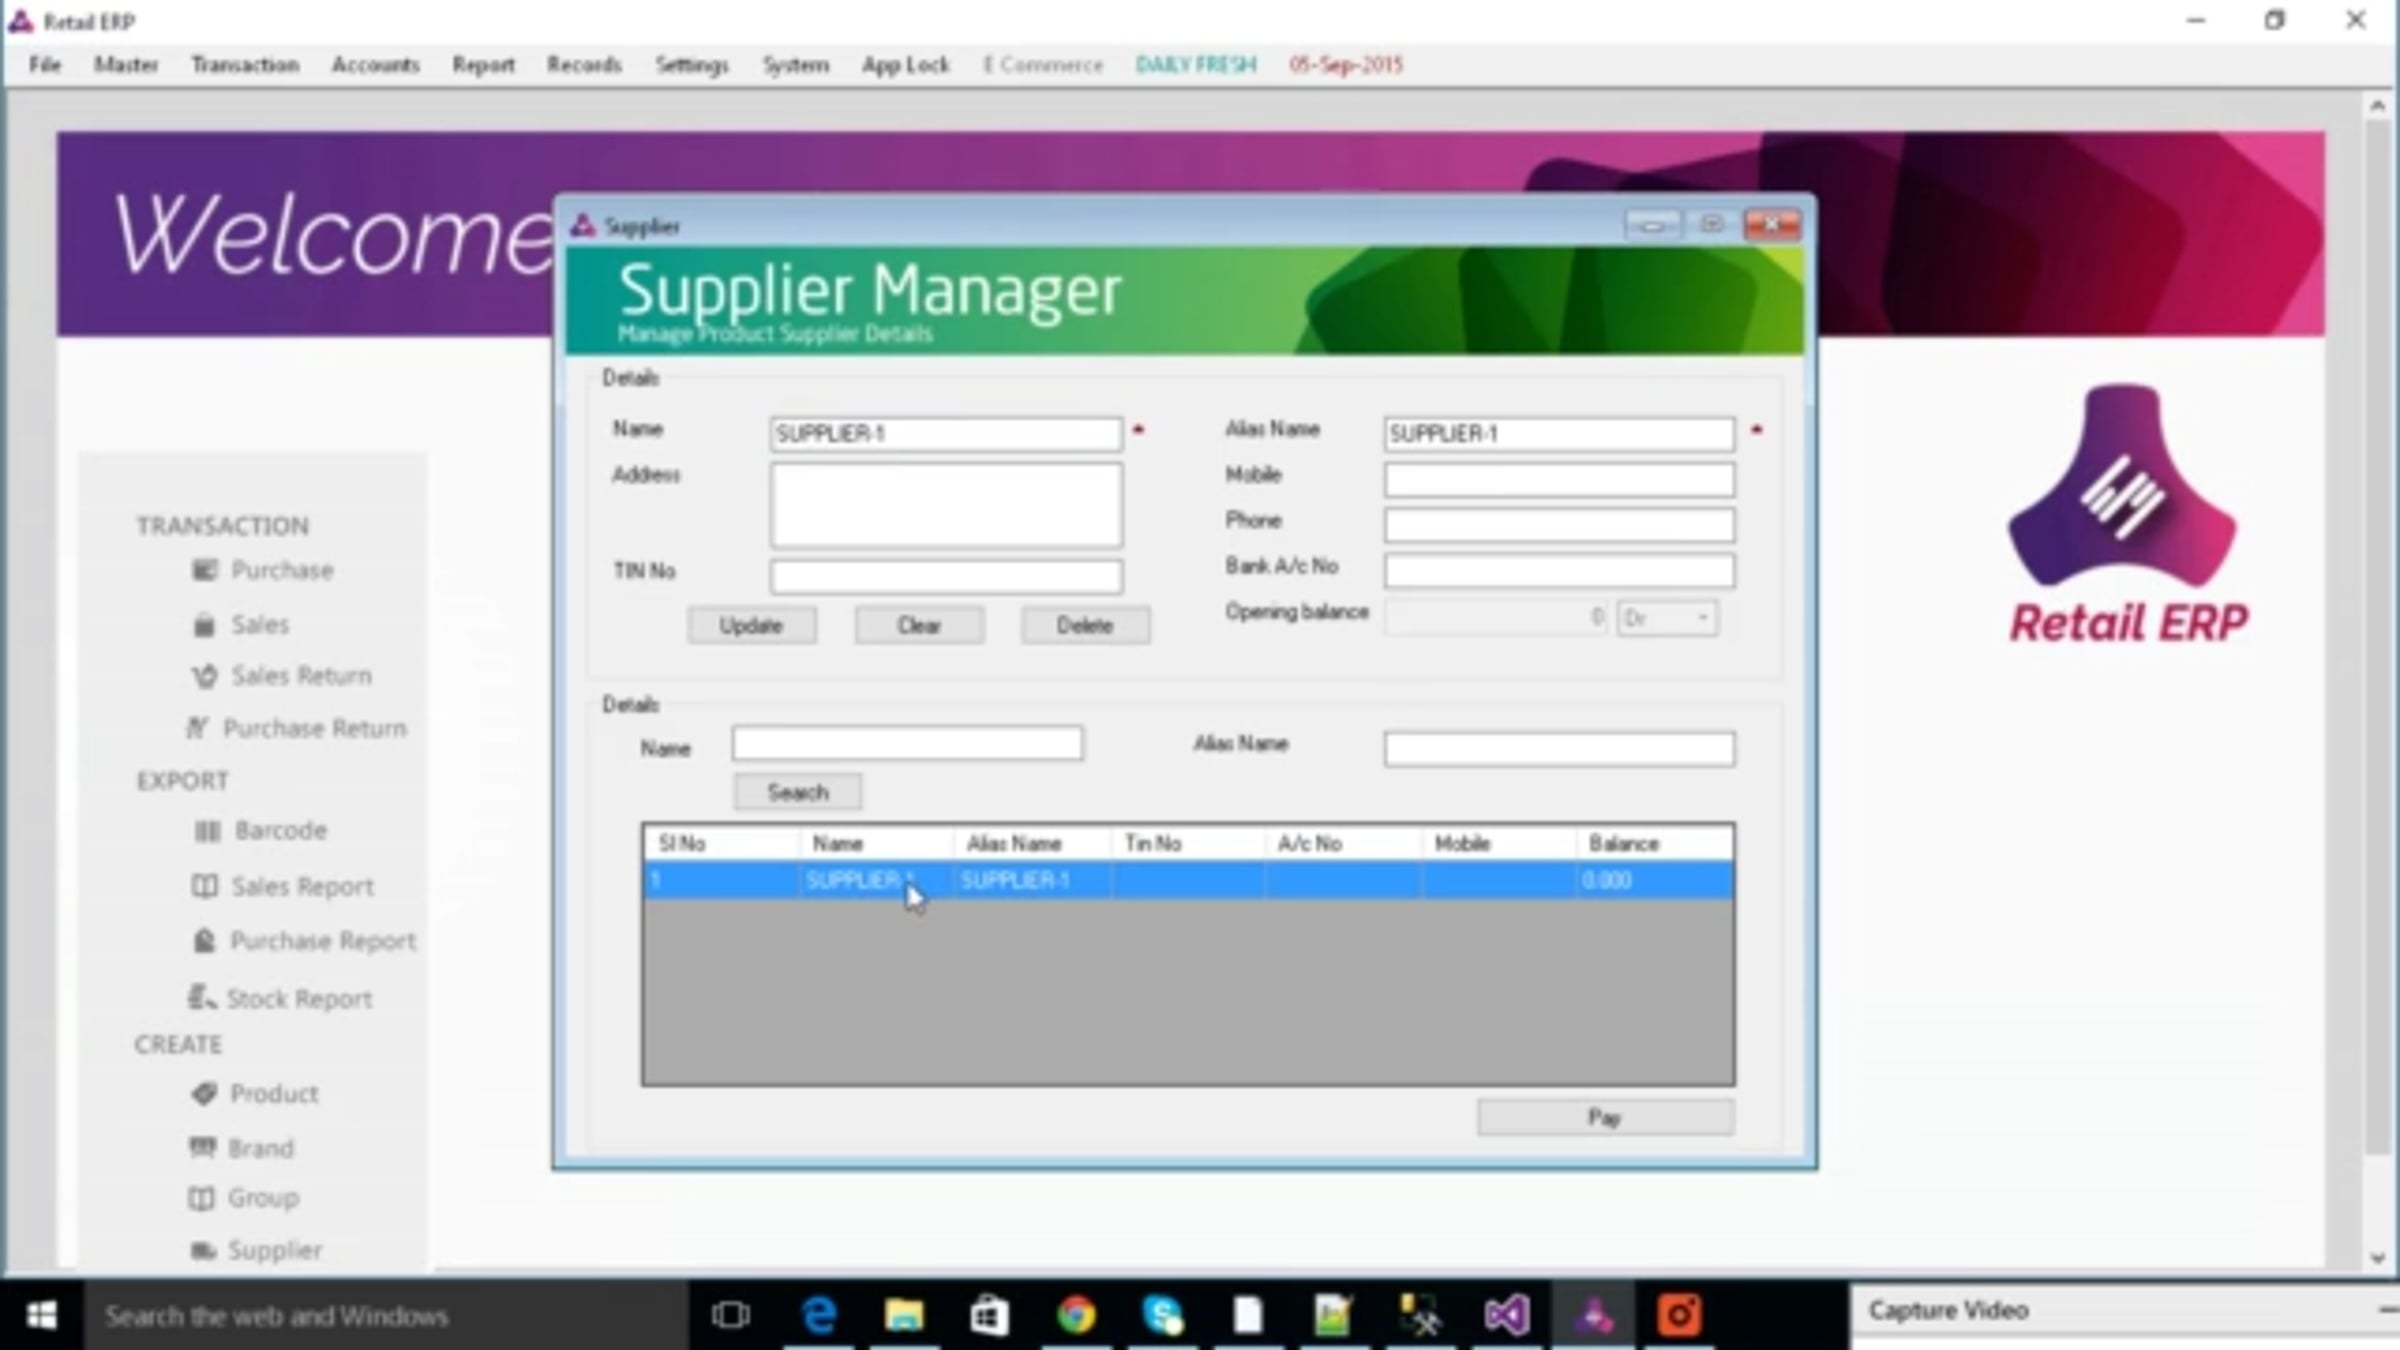
Task: Click the Barcode export icon
Action: click(207, 831)
